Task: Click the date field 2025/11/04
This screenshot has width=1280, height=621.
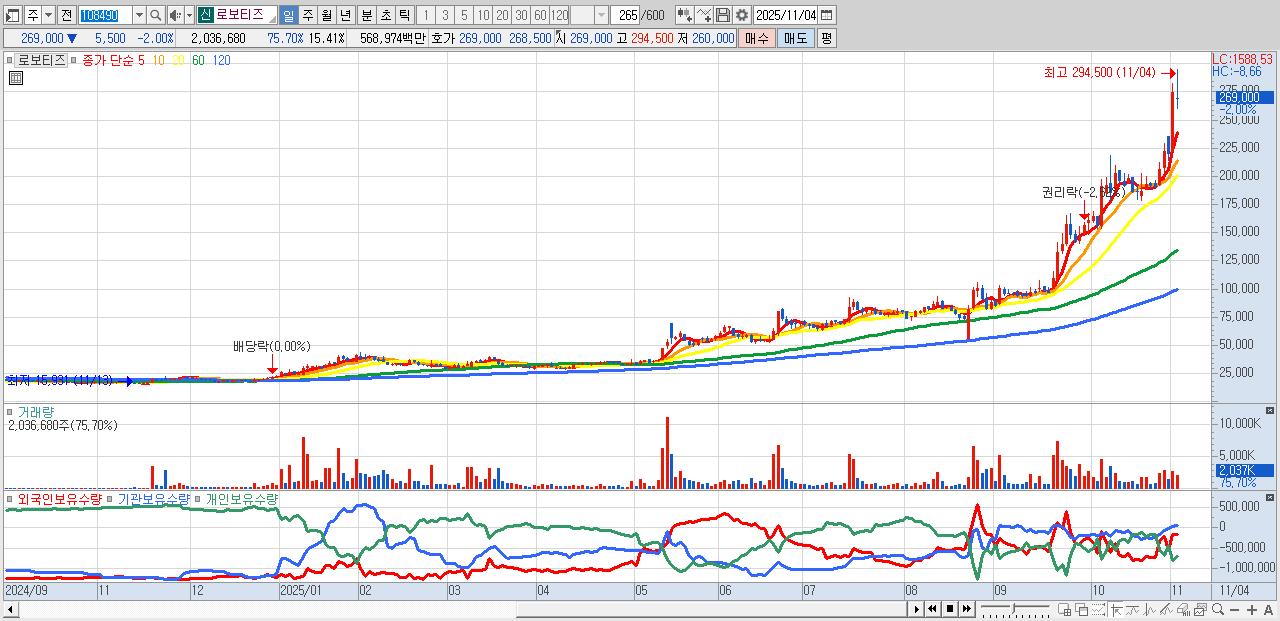Action: 785,15
